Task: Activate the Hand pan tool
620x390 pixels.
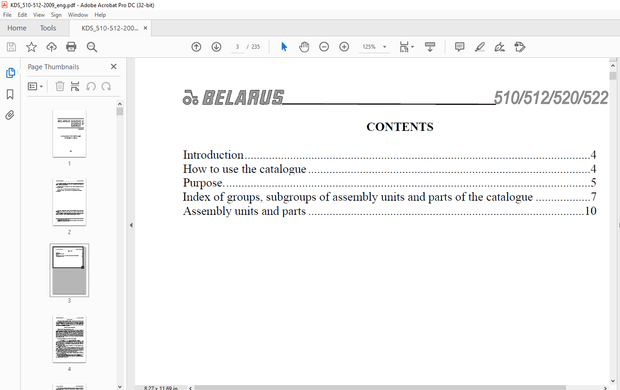Action: pos(304,47)
